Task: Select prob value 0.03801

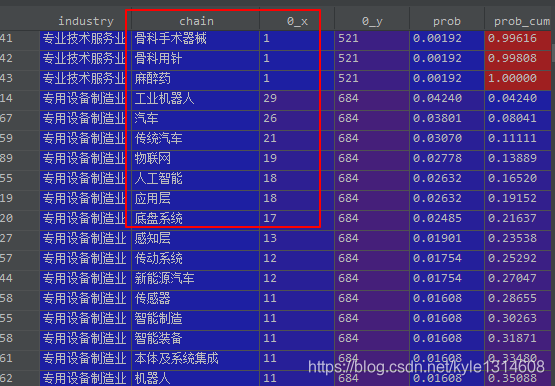Action: pyautogui.click(x=447, y=119)
